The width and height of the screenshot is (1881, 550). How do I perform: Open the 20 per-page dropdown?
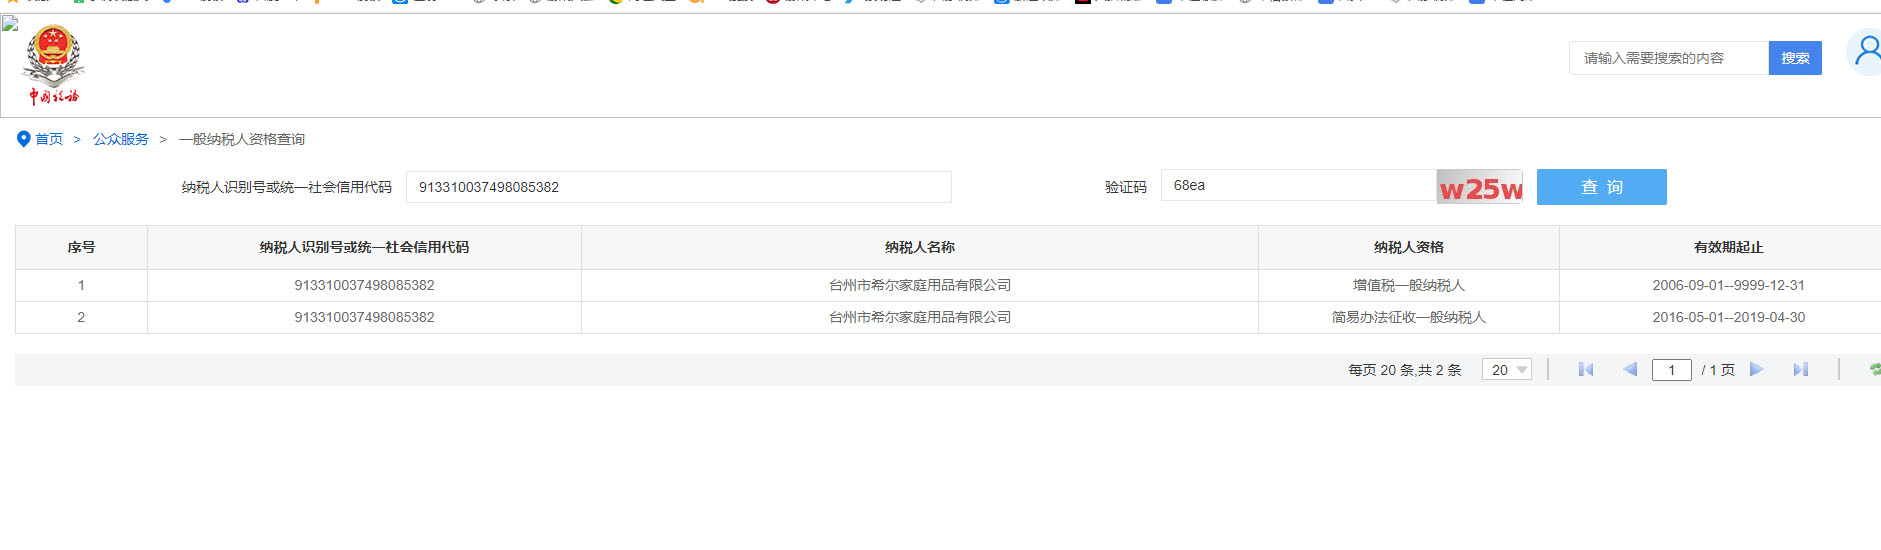1506,370
